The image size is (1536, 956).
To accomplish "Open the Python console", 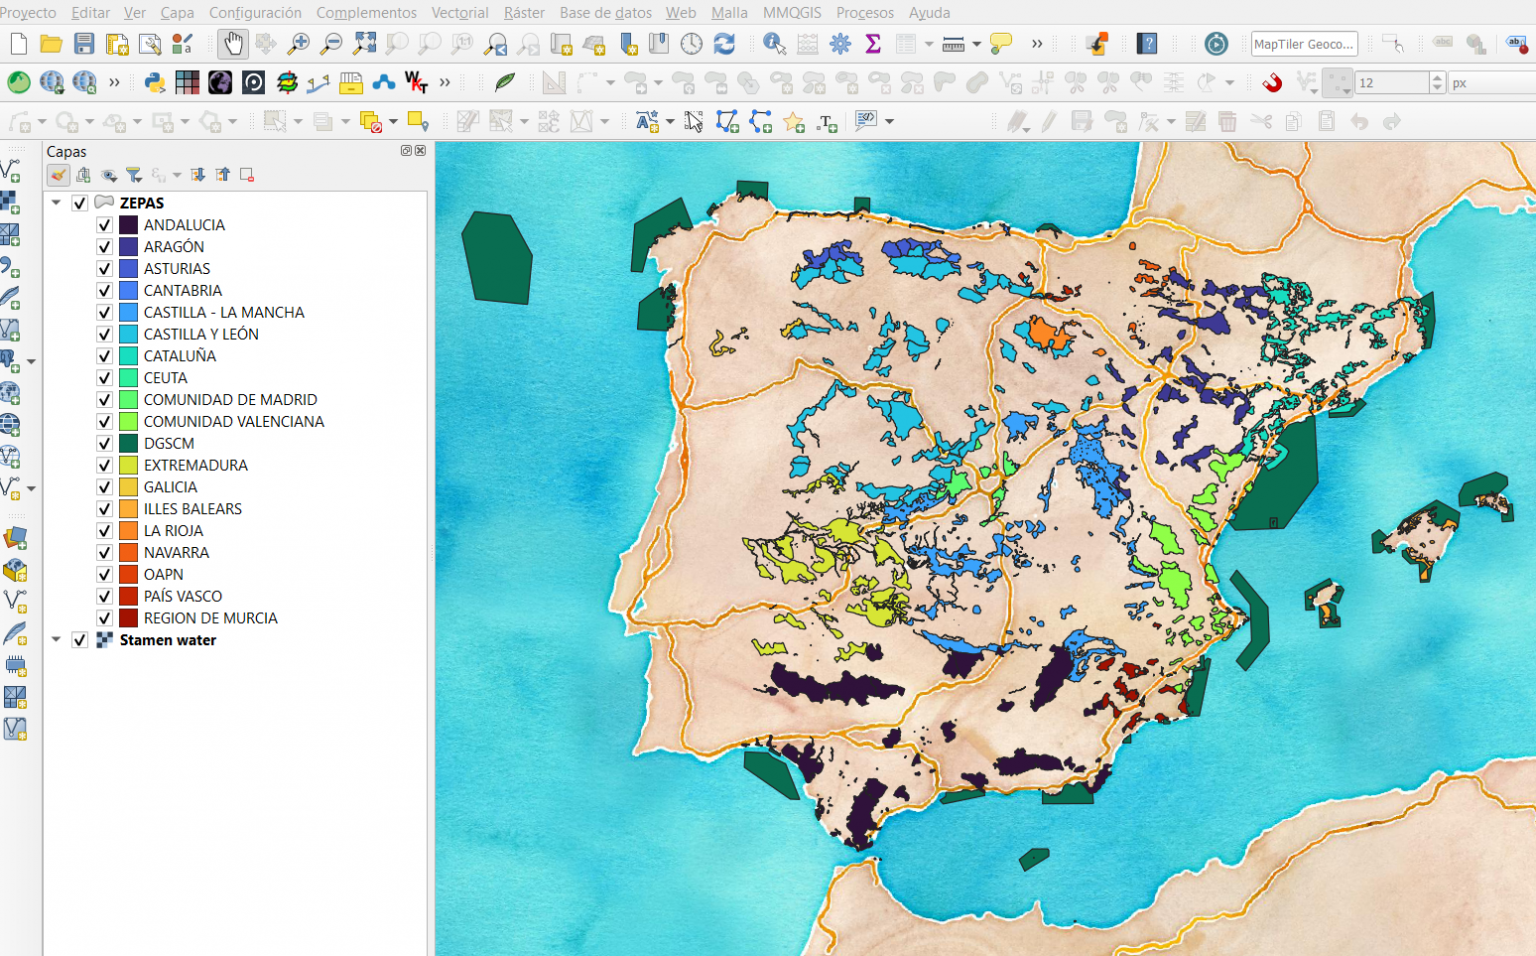I will 155,82.
